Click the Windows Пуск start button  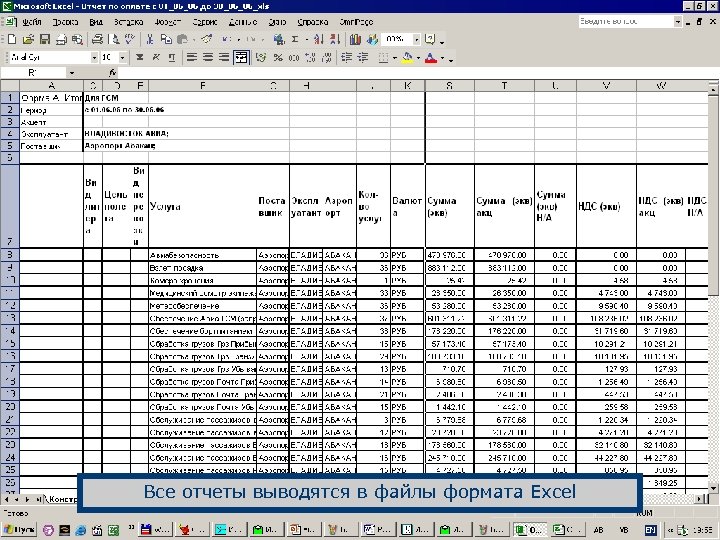point(19,529)
